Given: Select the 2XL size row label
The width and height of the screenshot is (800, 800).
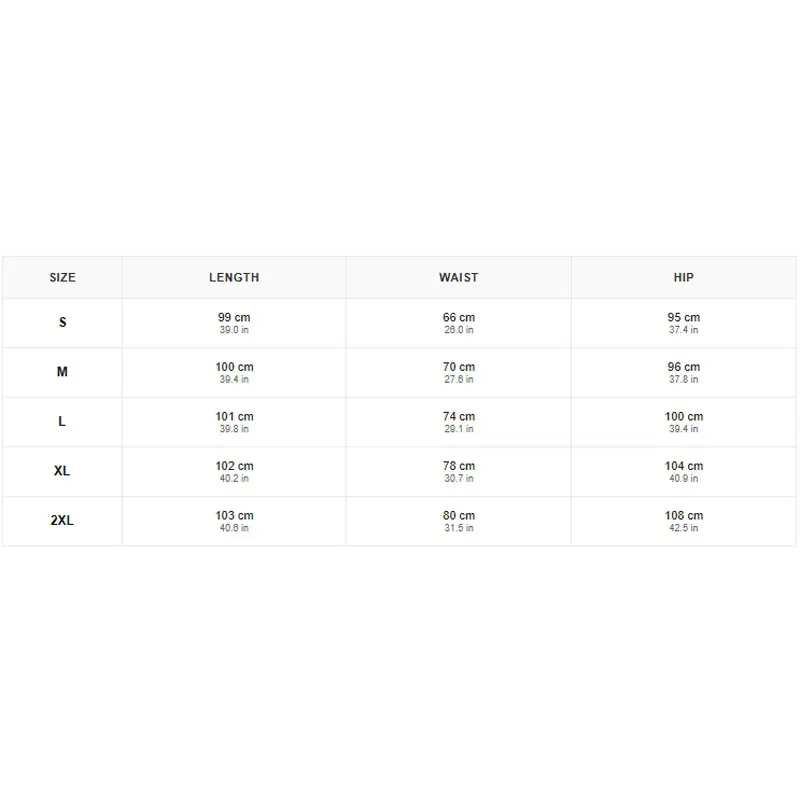Looking at the screenshot, I should tap(62, 520).
